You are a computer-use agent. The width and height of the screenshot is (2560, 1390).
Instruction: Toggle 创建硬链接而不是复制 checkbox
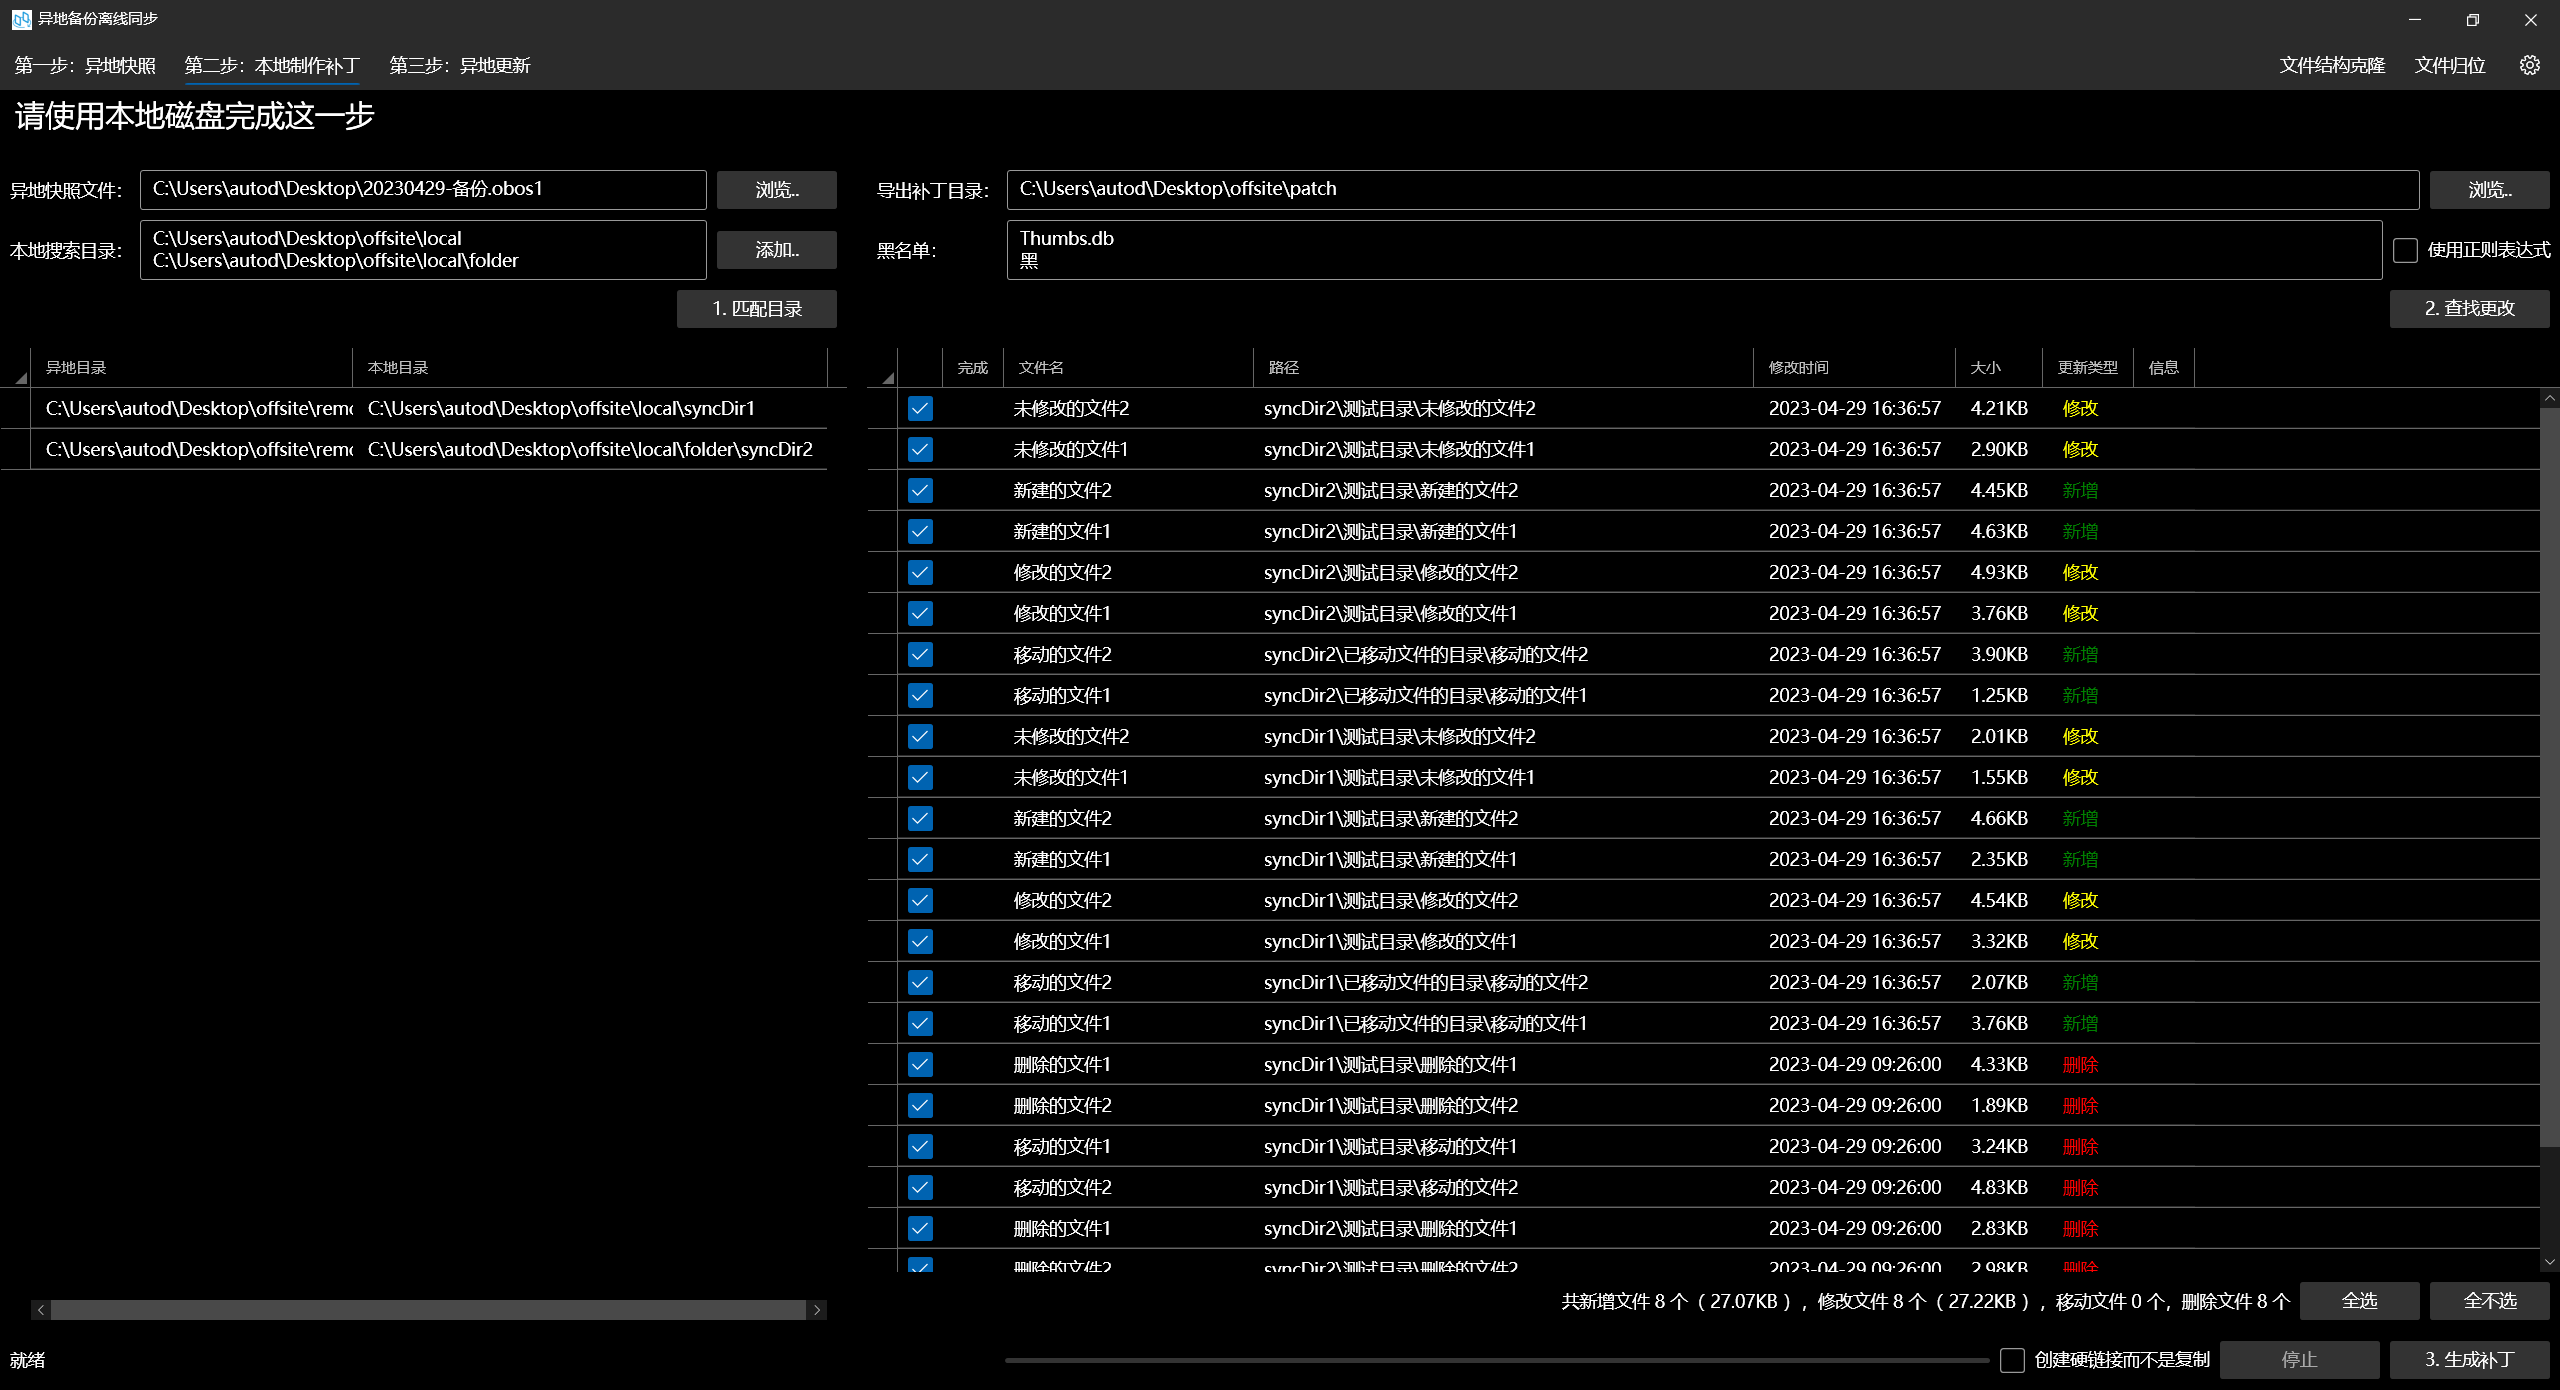coord(2012,1360)
